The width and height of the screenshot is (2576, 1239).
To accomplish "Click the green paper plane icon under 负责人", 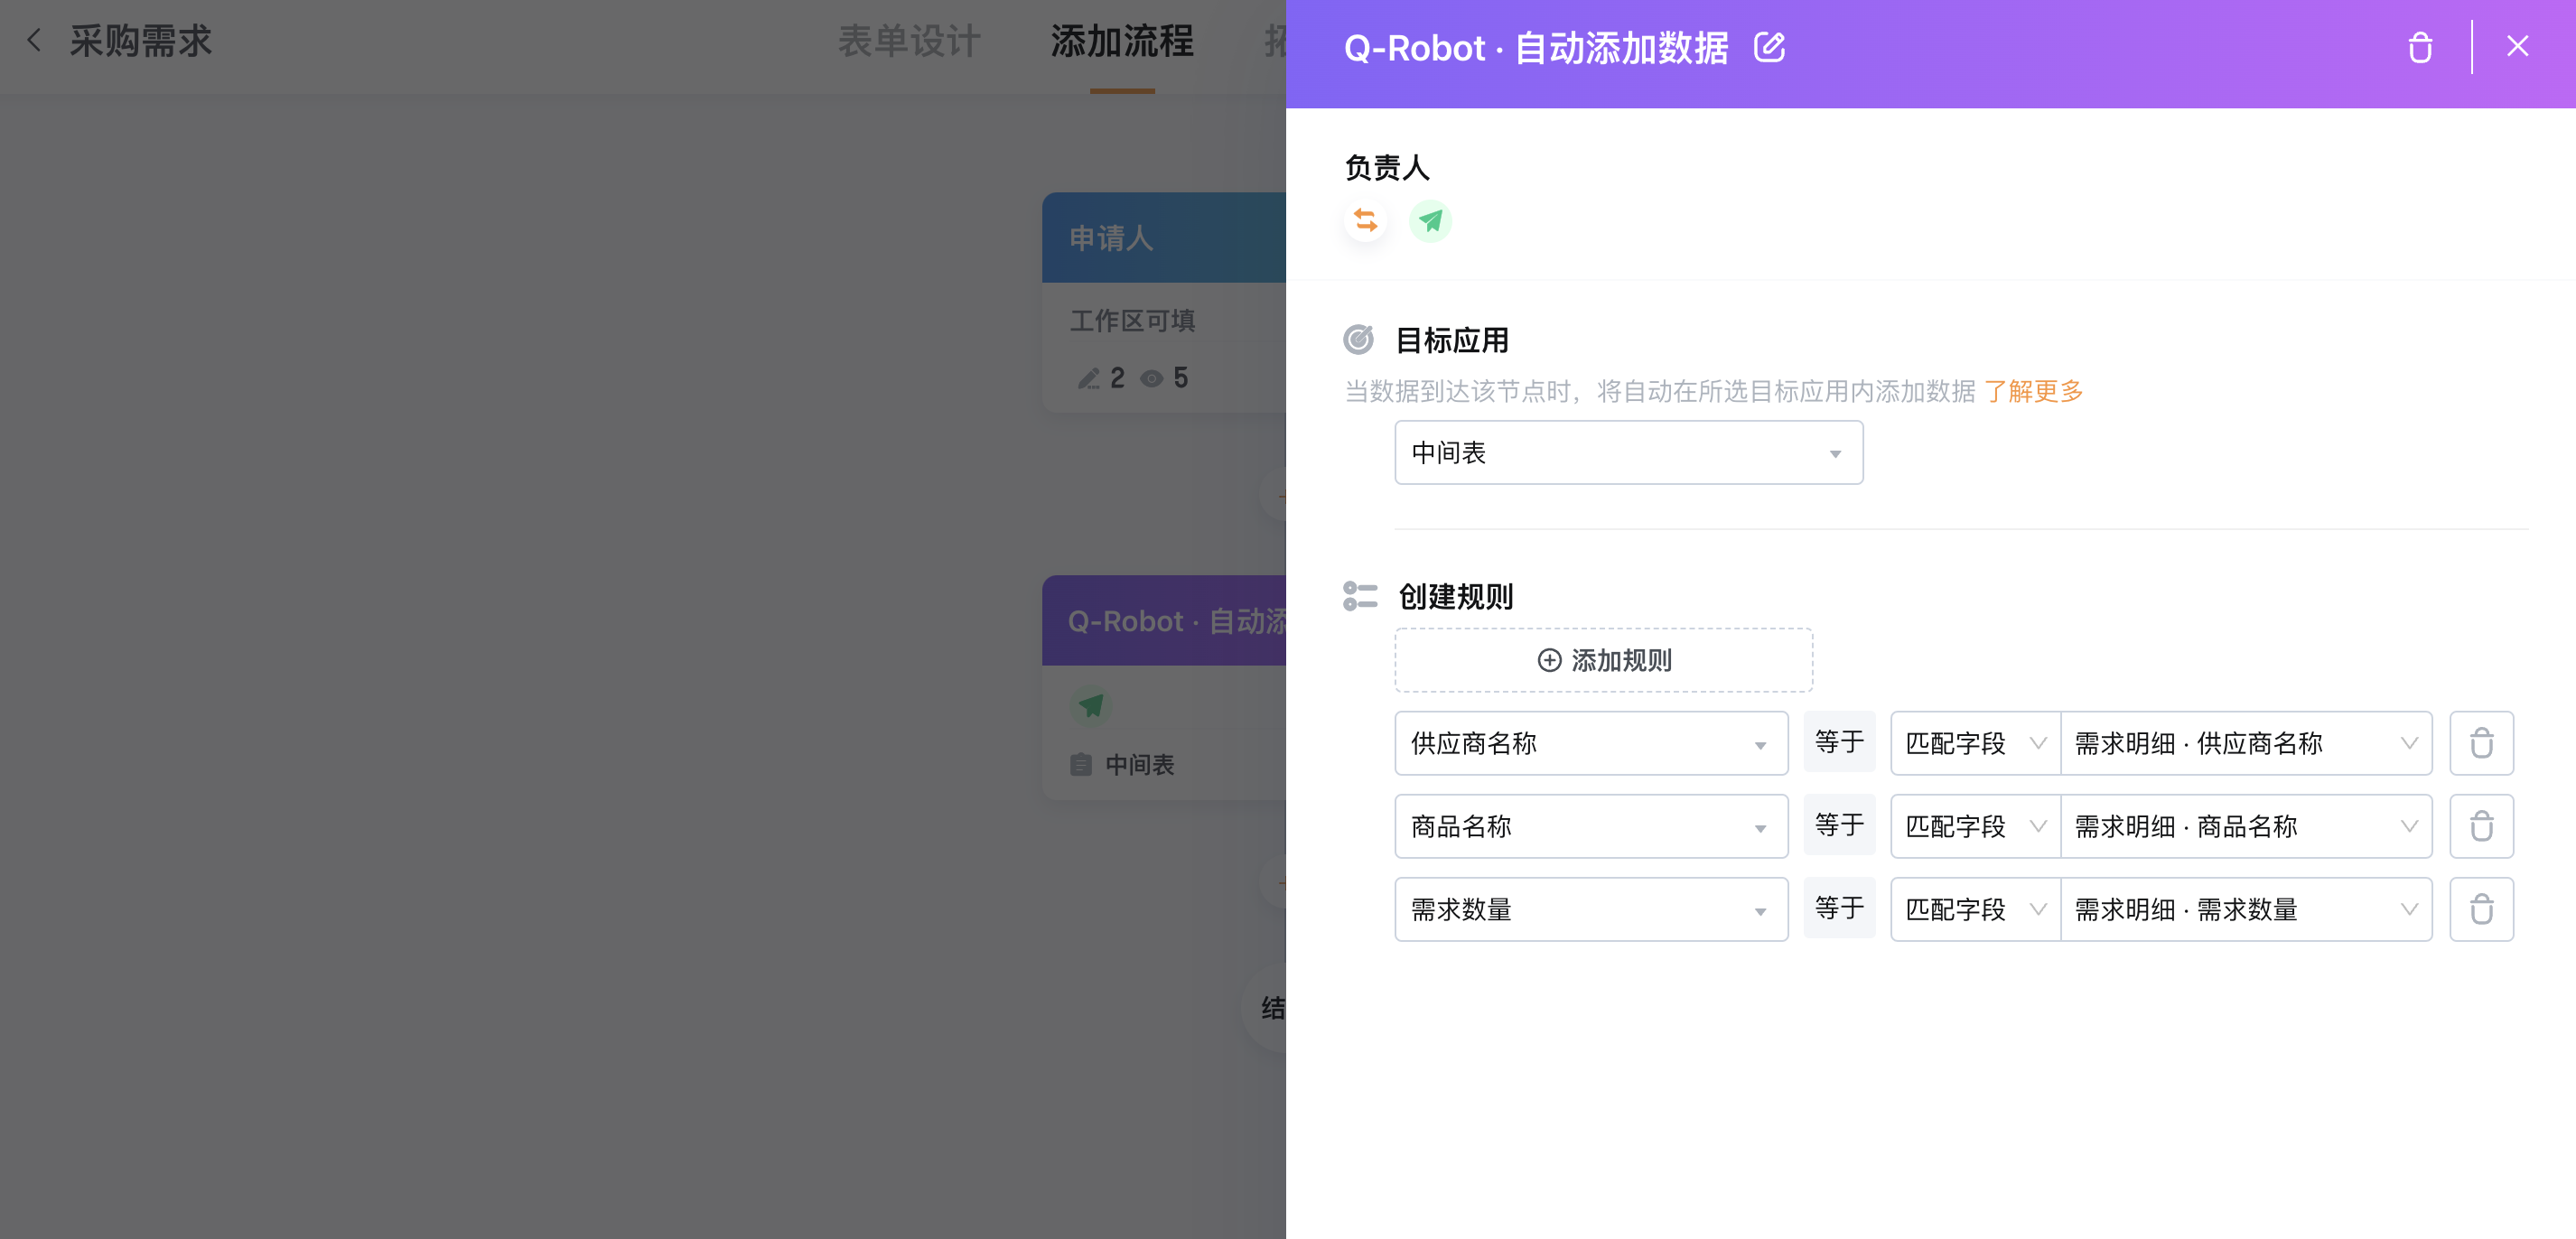I will point(1430,220).
